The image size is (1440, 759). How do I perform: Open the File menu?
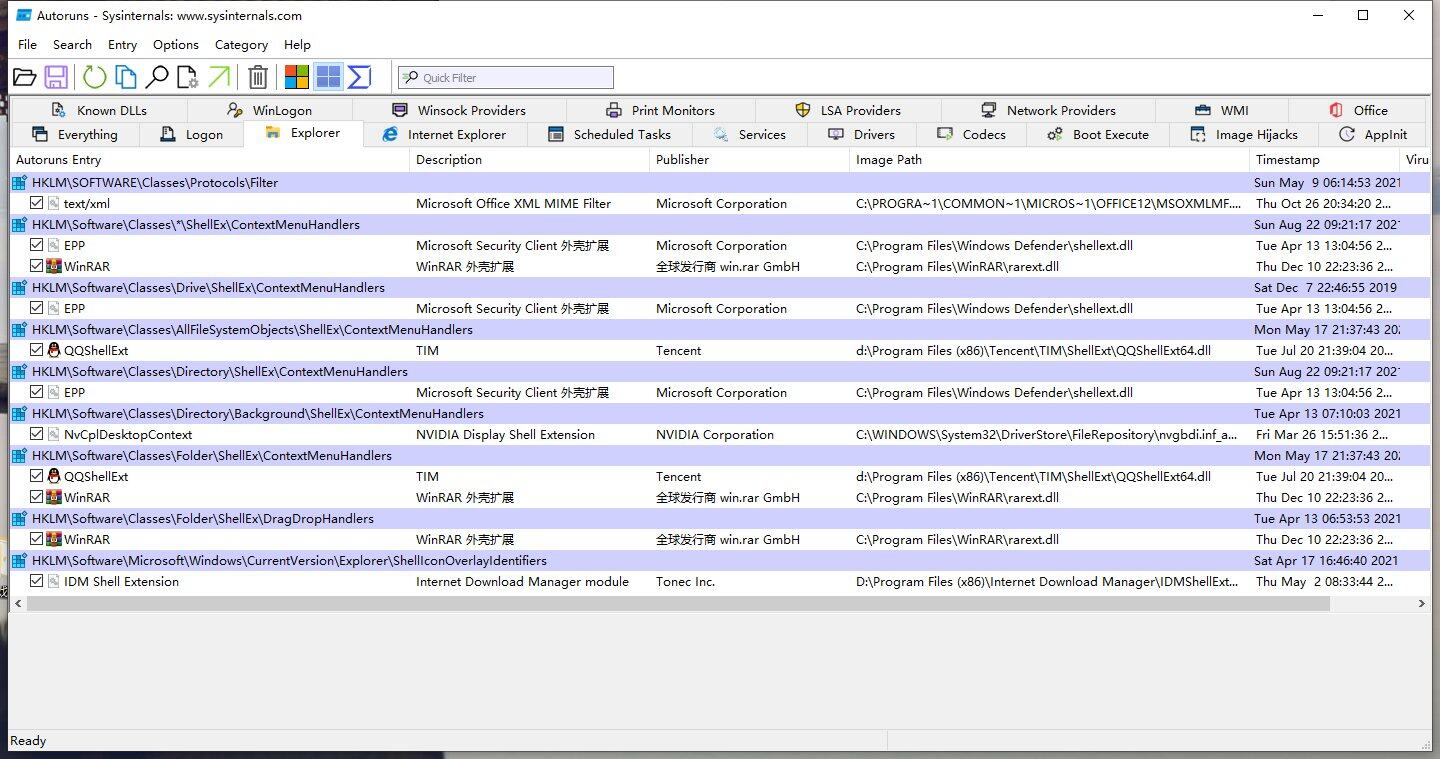pyautogui.click(x=27, y=45)
